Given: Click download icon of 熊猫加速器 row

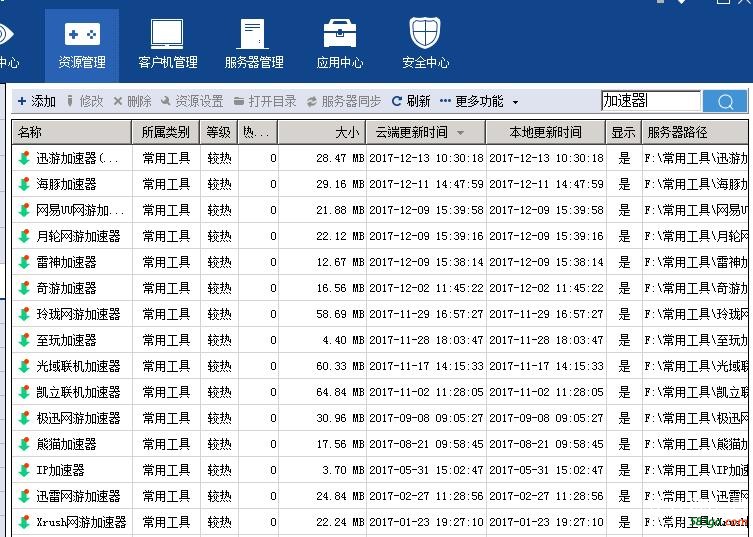Looking at the screenshot, I should pos(24,444).
